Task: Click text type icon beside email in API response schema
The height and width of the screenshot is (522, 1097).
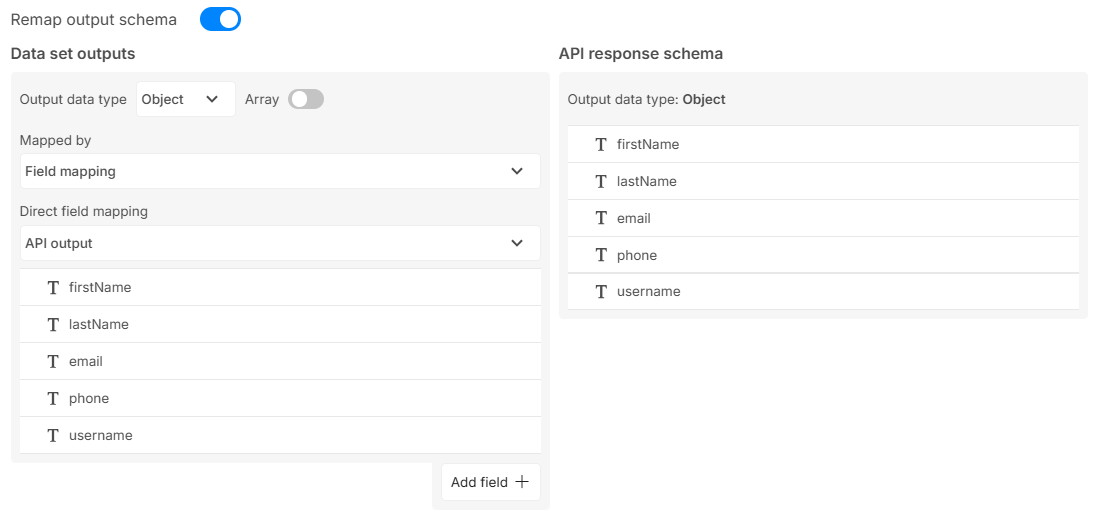Action: (601, 219)
